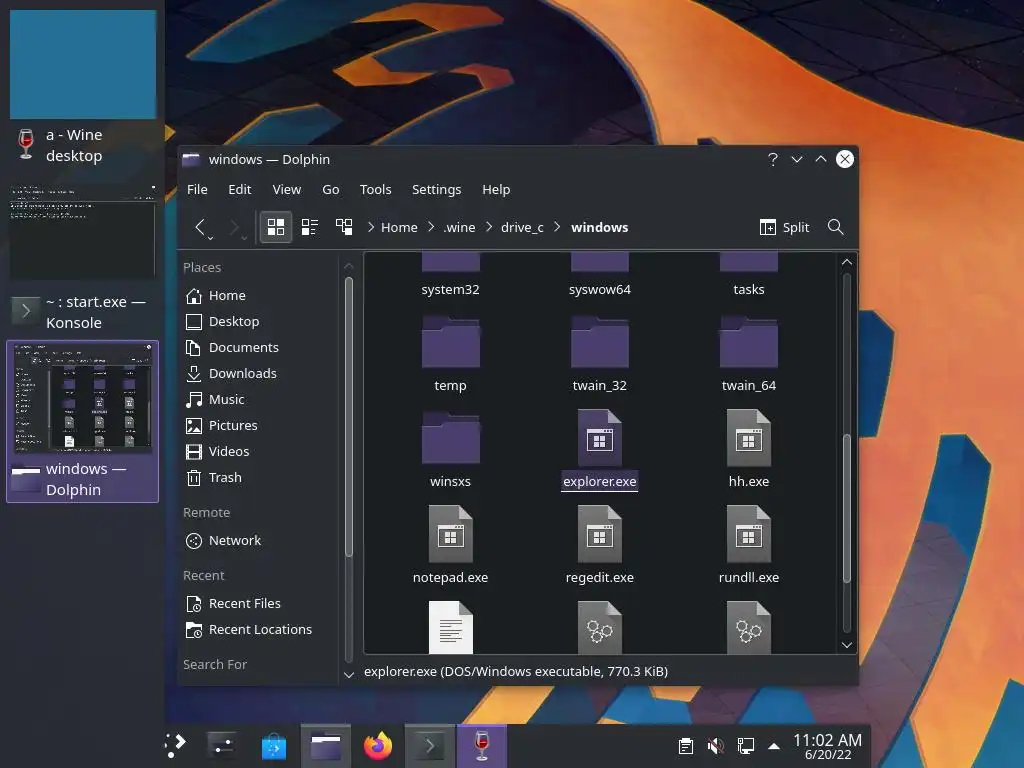The image size is (1024, 768).
Task: Open the Settings menu
Action: (436, 189)
